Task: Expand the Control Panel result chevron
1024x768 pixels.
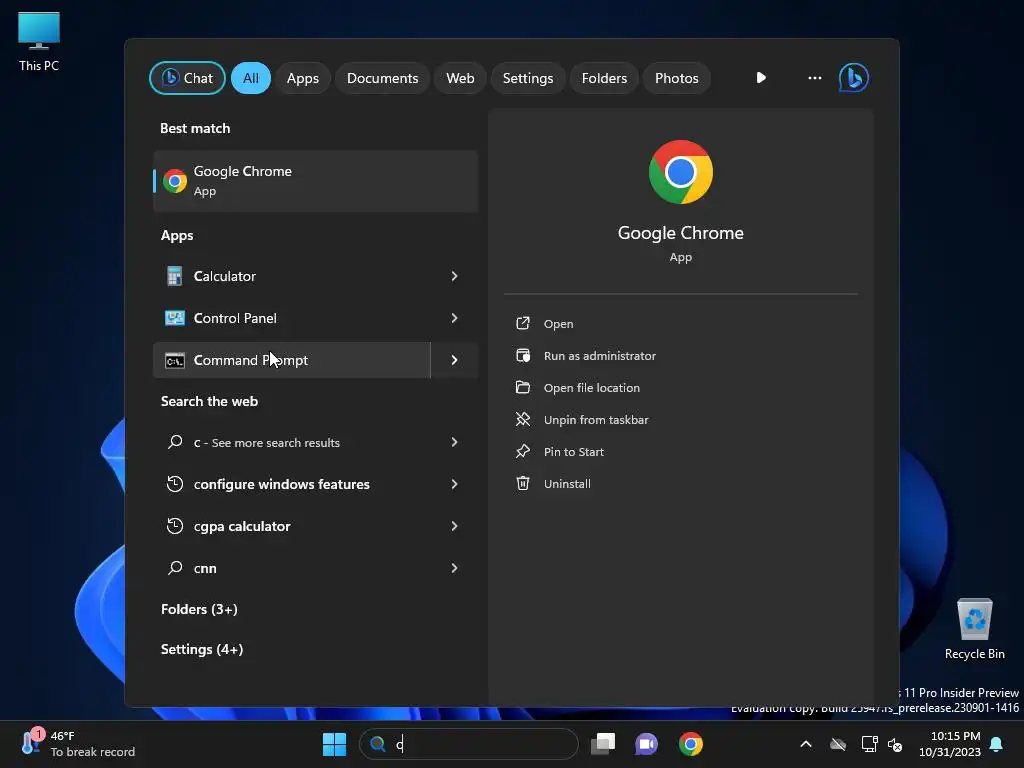Action: click(x=454, y=318)
